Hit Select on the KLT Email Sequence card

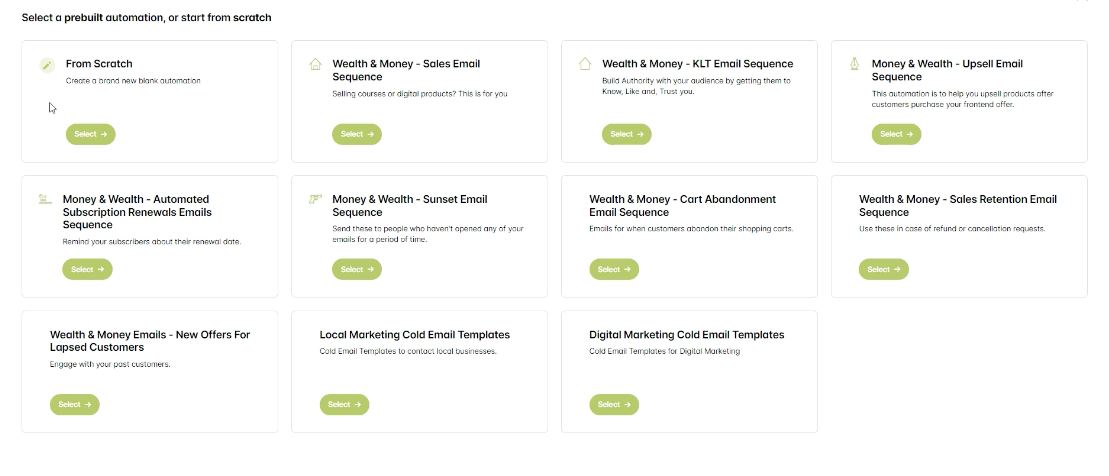(626, 134)
